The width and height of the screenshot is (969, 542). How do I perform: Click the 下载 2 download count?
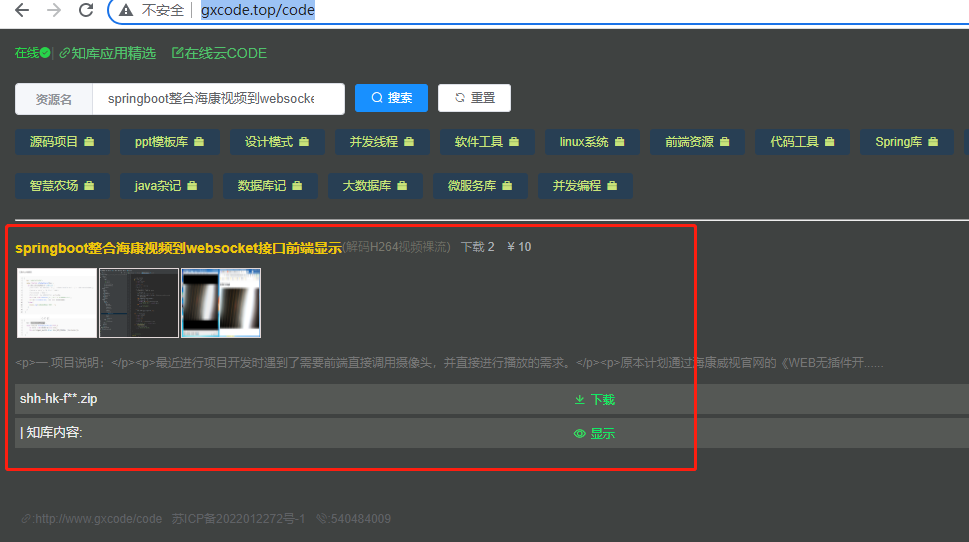click(478, 247)
